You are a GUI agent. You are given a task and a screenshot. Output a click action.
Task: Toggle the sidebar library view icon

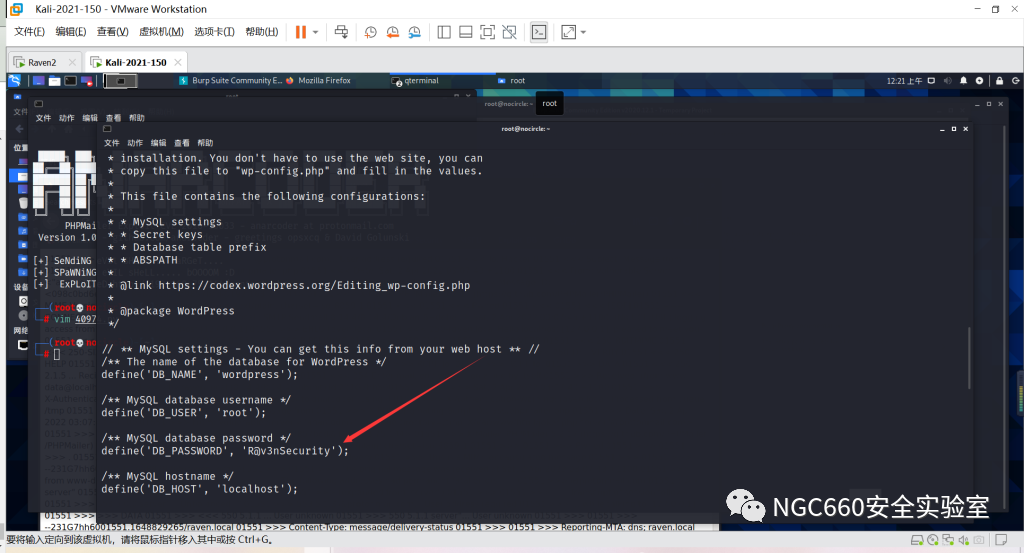pyautogui.click(x=444, y=32)
